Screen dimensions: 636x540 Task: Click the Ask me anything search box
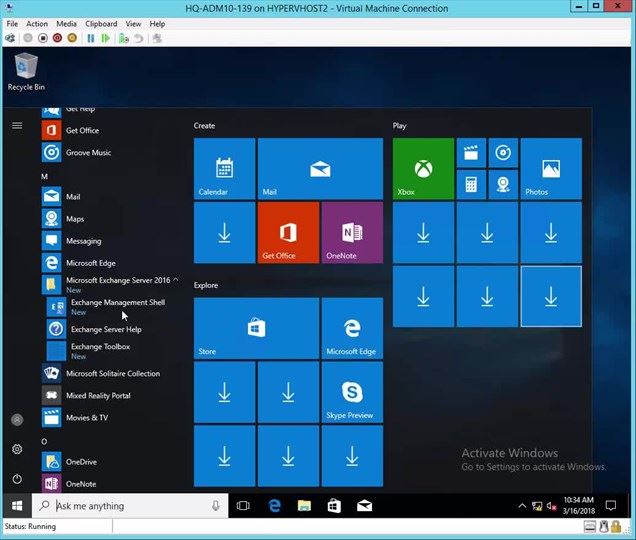130,506
